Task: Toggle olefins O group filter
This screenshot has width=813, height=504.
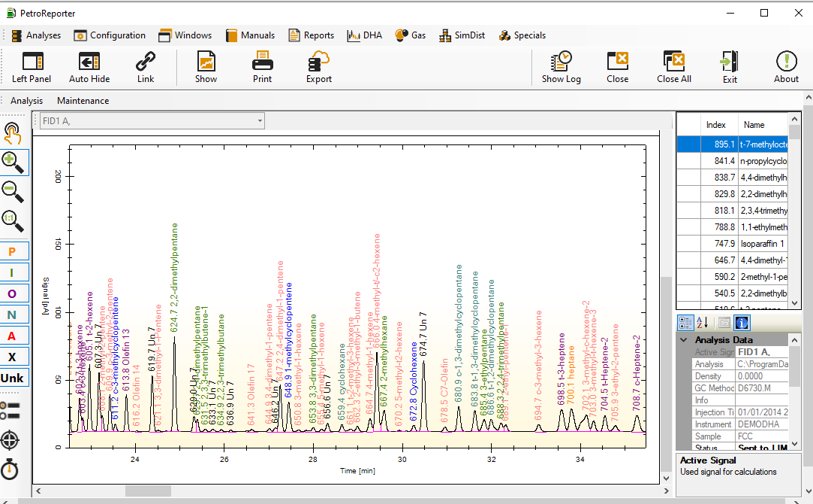Action: pyautogui.click(x=12, y=294)
